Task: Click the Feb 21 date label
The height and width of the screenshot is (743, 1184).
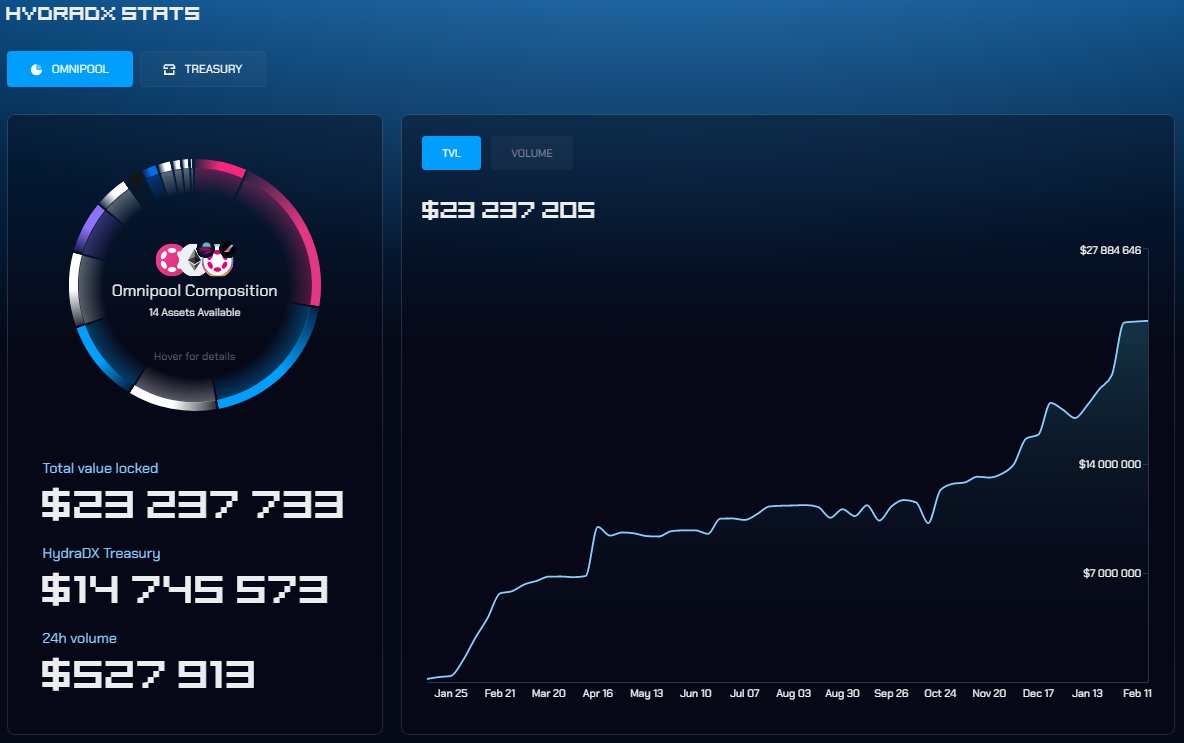Action: (x=500, y=693)
